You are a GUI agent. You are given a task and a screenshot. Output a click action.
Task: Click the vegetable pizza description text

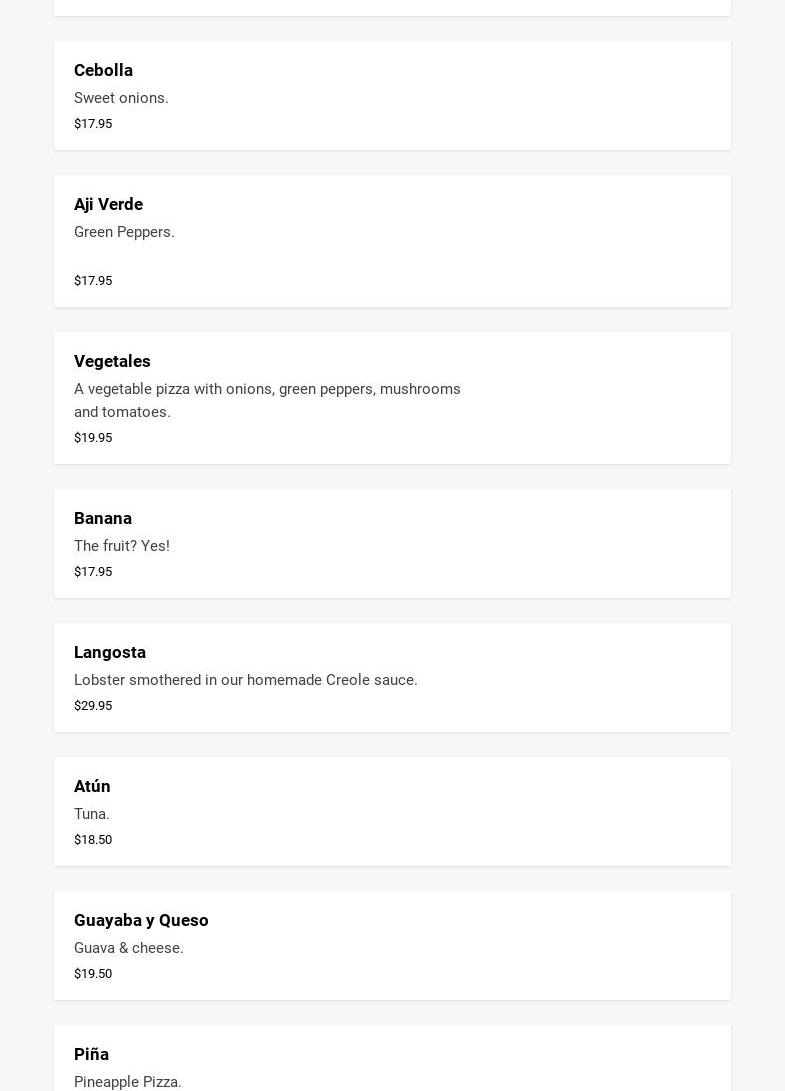point(267,400)
